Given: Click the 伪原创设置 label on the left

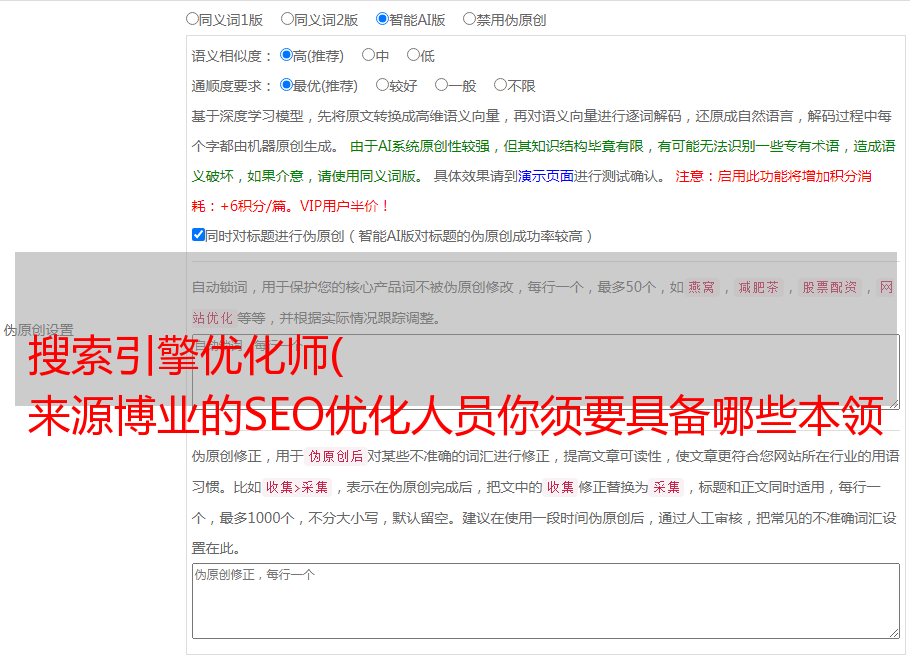Looking at the screenshot, I should (38, 330).
